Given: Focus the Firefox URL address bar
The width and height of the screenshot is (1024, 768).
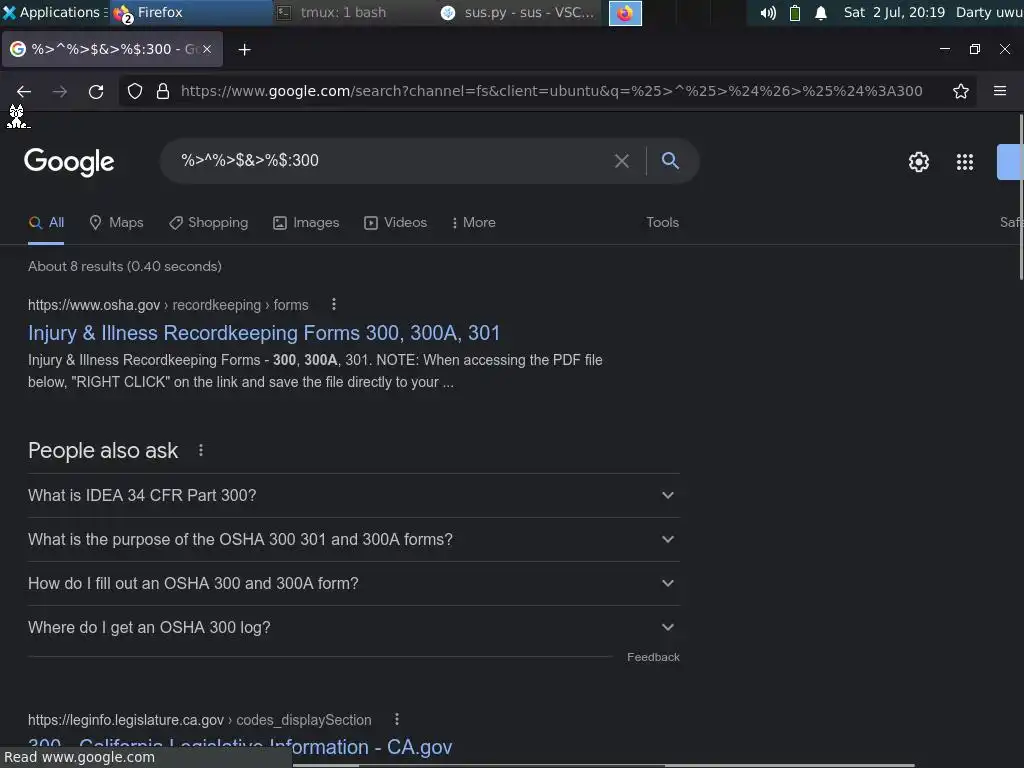Looking at the screenshot, I should 552,91.
